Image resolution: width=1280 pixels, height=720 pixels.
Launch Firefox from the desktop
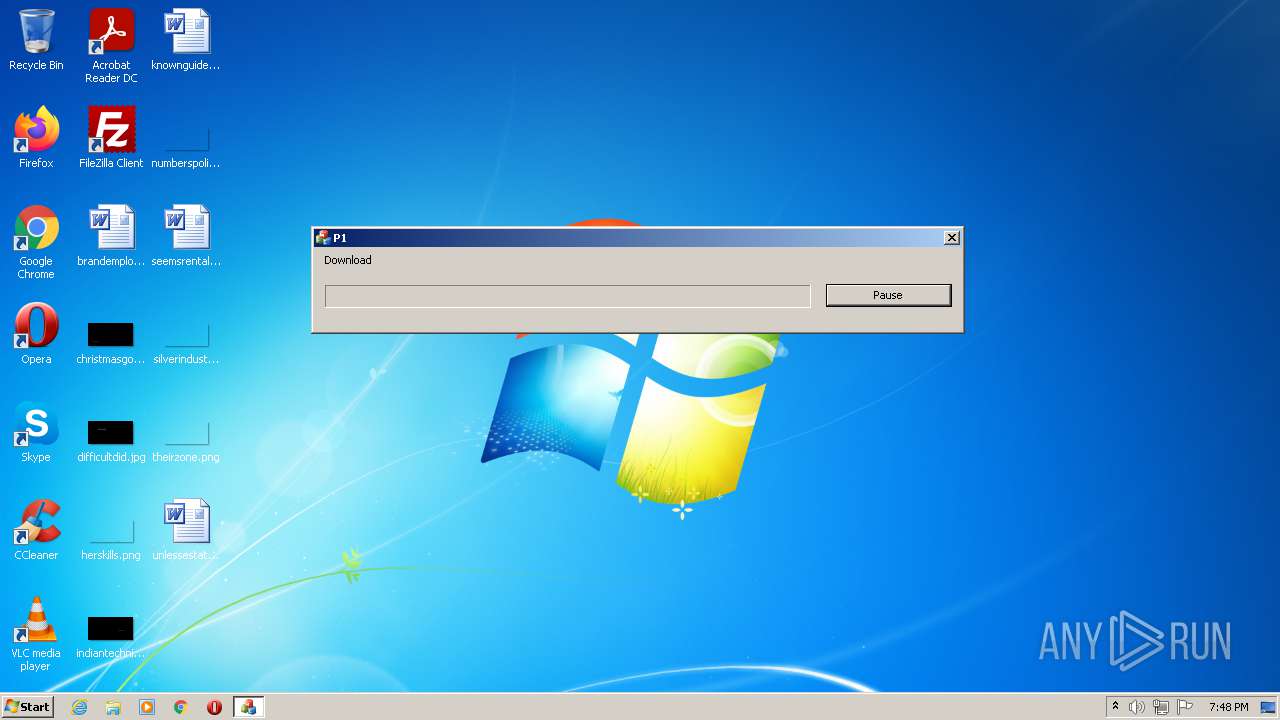click(36, 138)
